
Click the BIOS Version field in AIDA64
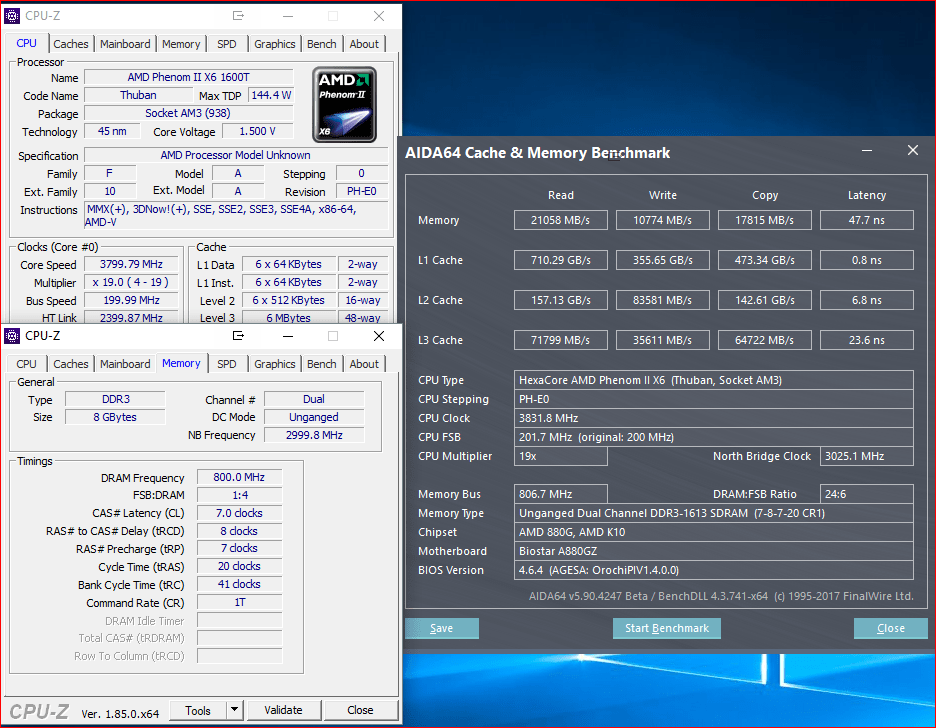click(x=713, y=570)
